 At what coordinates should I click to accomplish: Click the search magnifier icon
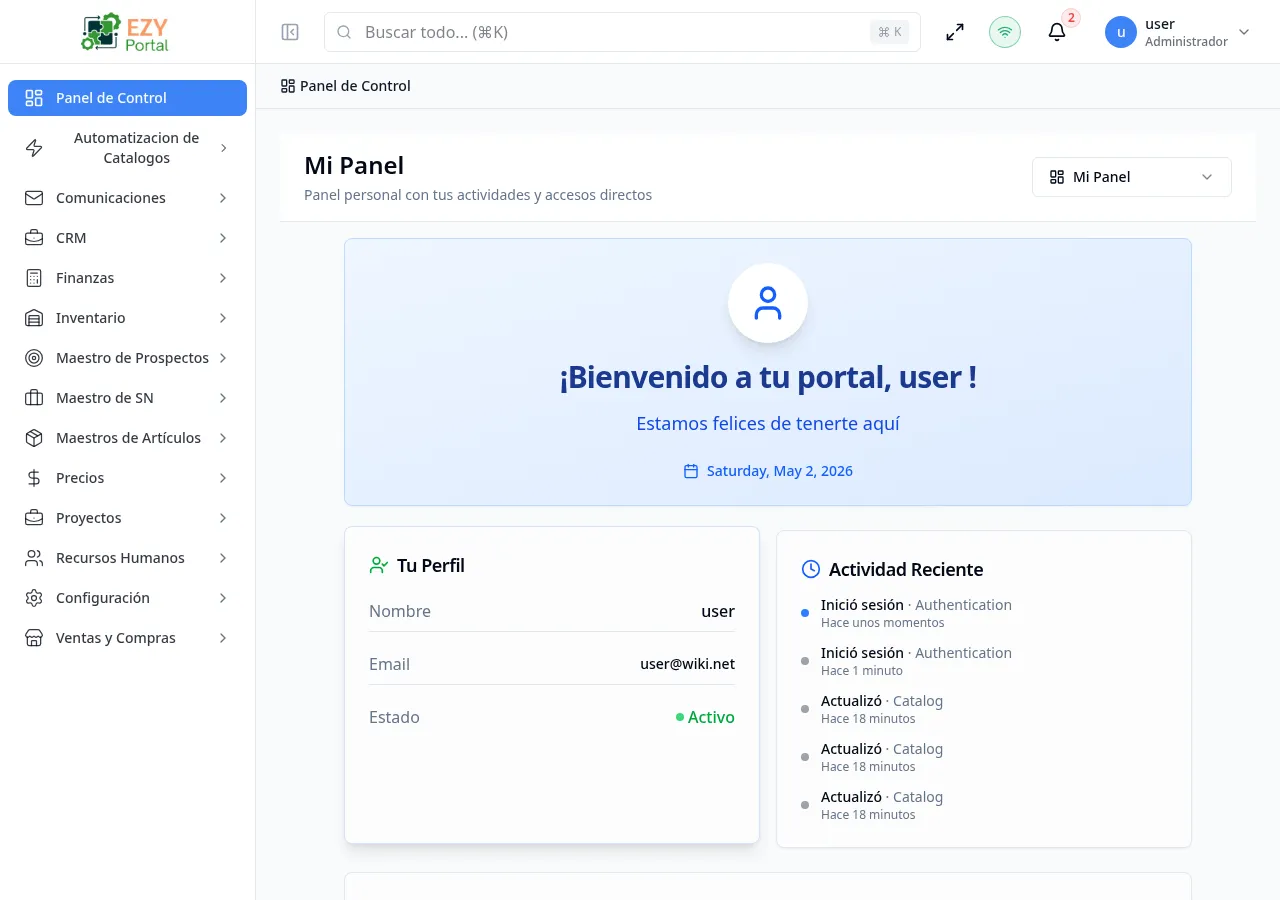pos(344,32)
